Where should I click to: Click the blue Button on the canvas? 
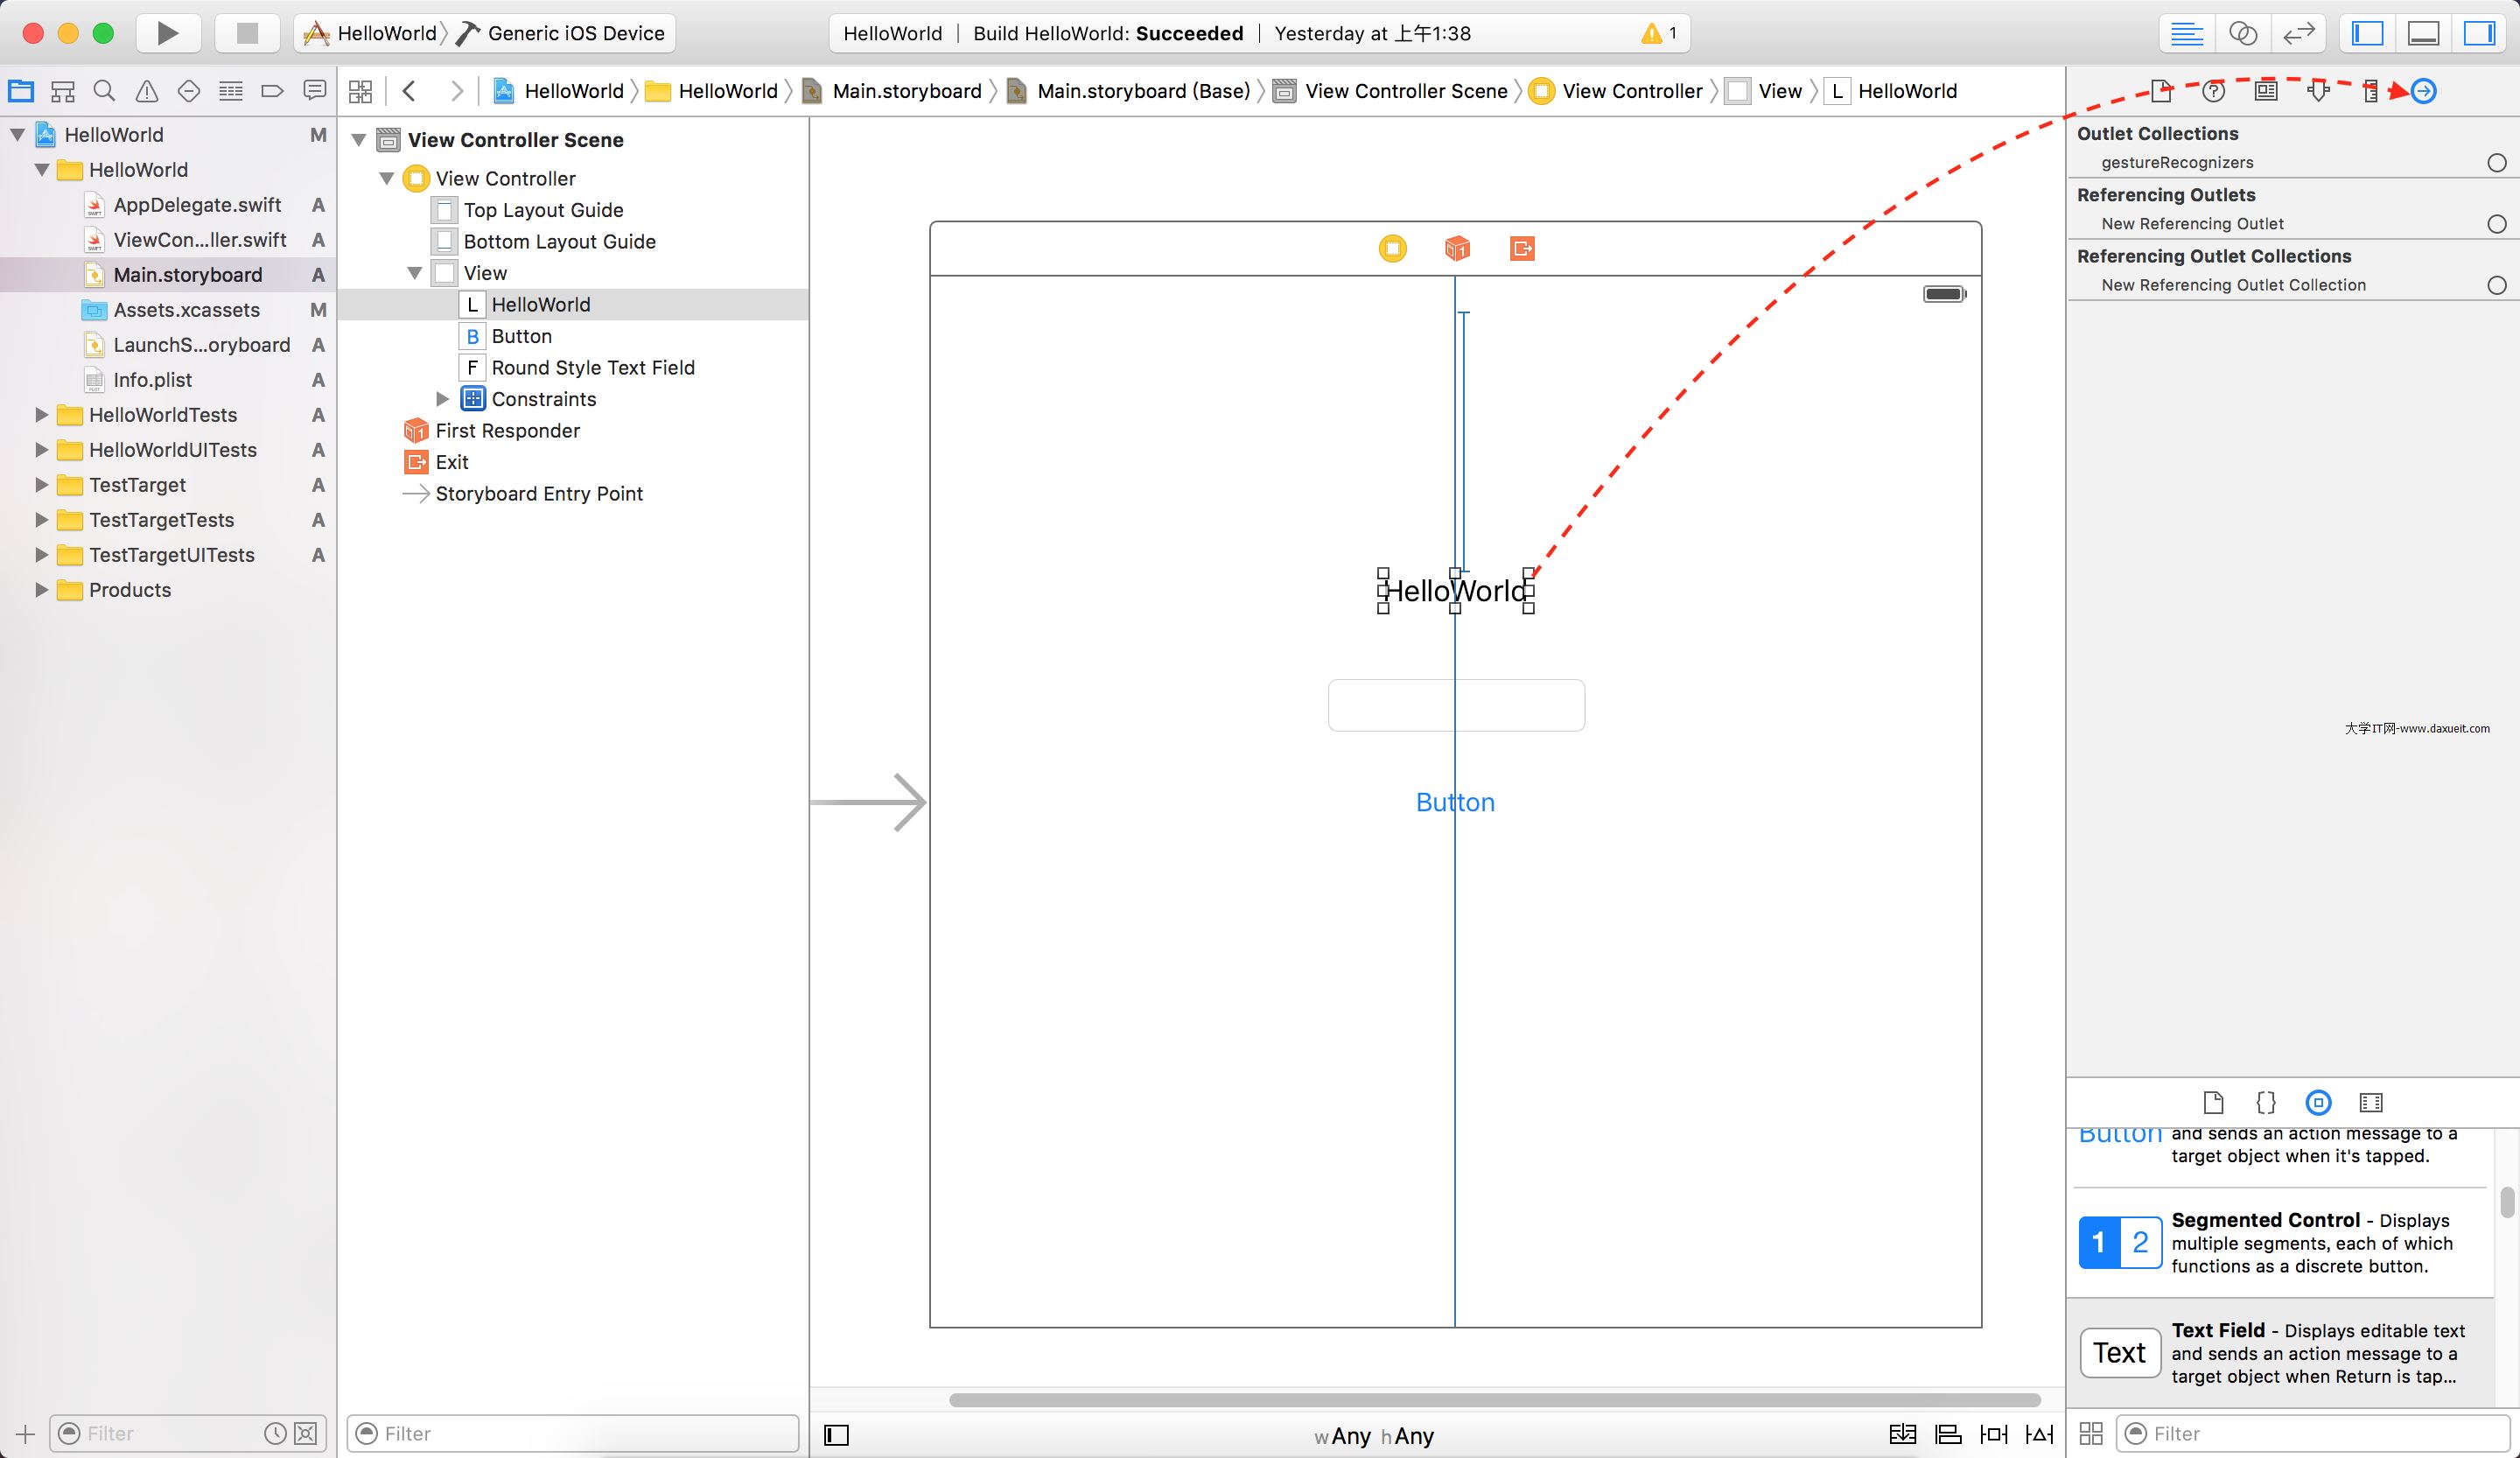point(1455,802)
